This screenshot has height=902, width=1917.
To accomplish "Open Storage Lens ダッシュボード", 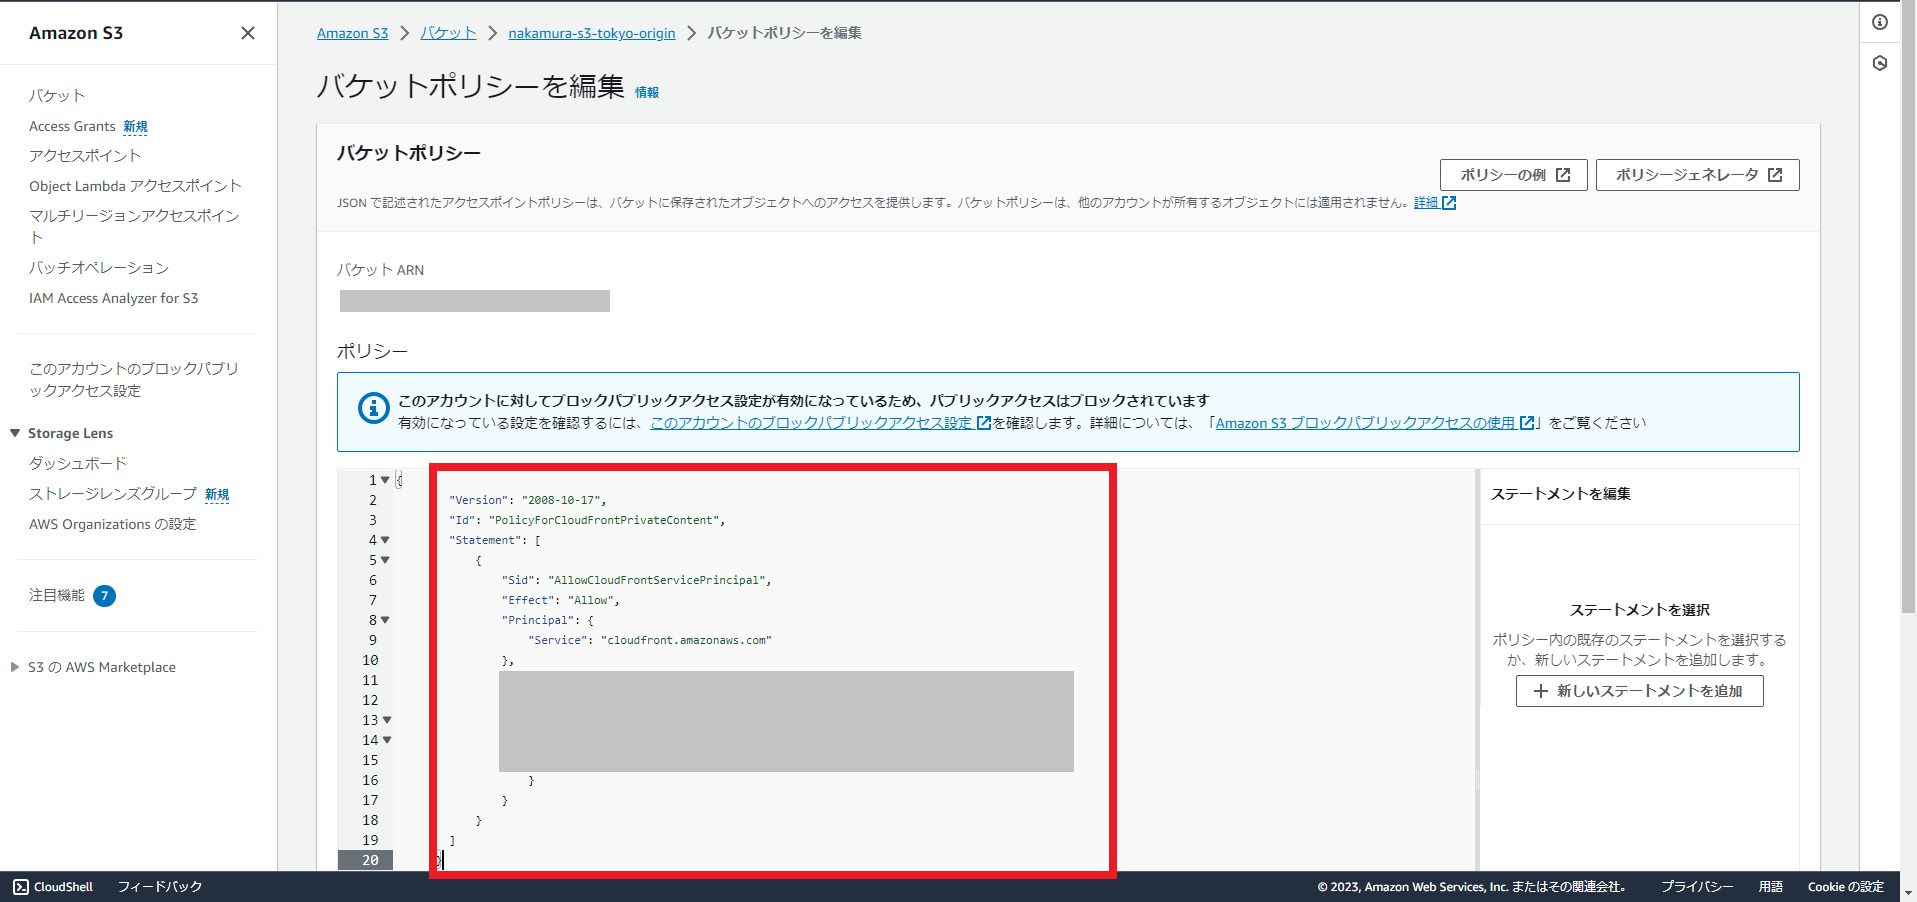I will [78, 464].
